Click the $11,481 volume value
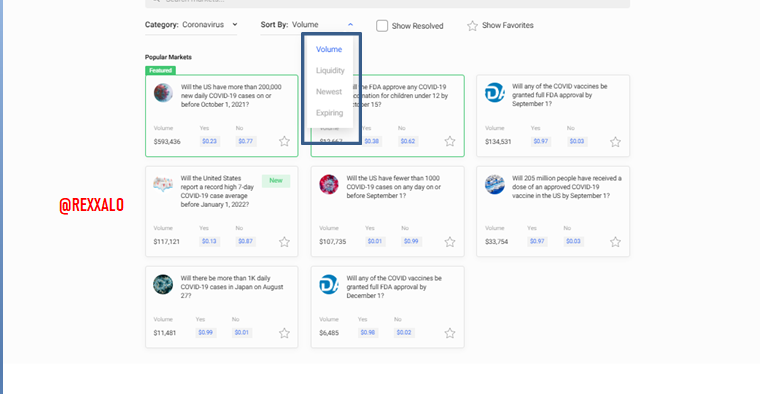This screenshot has height=394, width=760. click(165, 333)
